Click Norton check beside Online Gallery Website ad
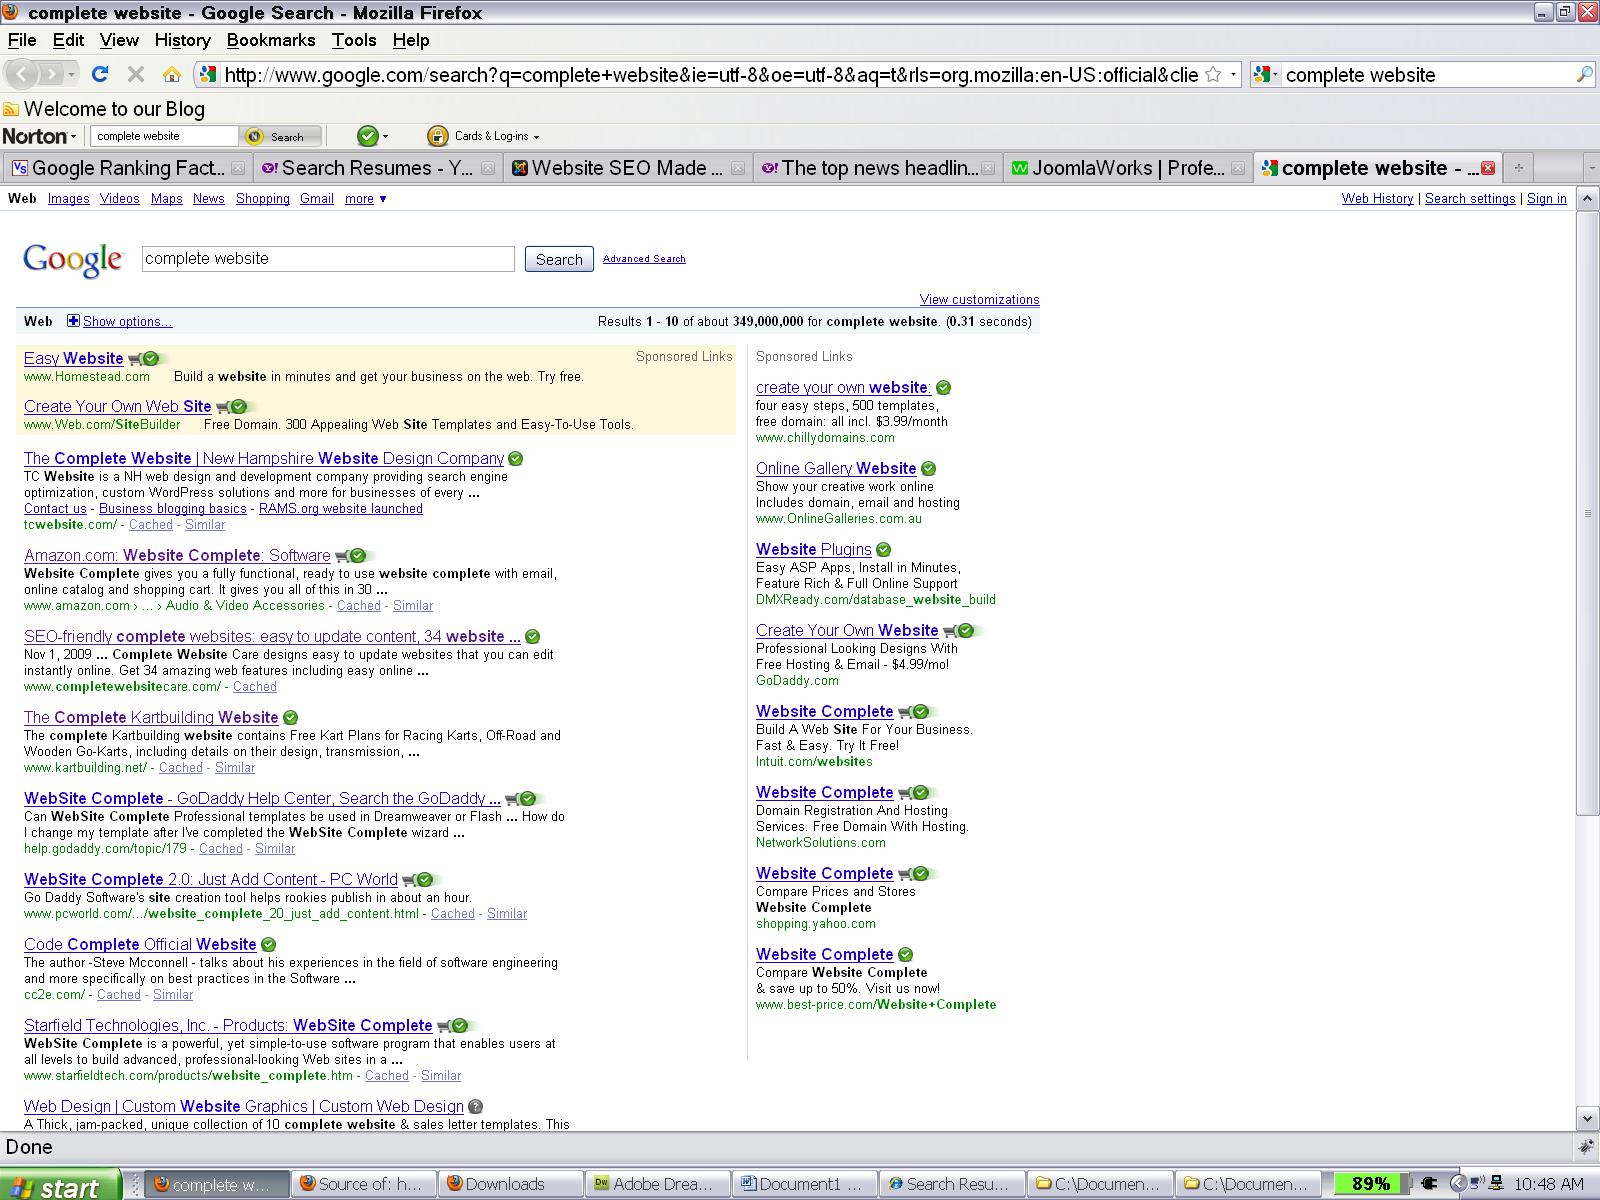The image size is (1600, 1200). tap(928, 468)
